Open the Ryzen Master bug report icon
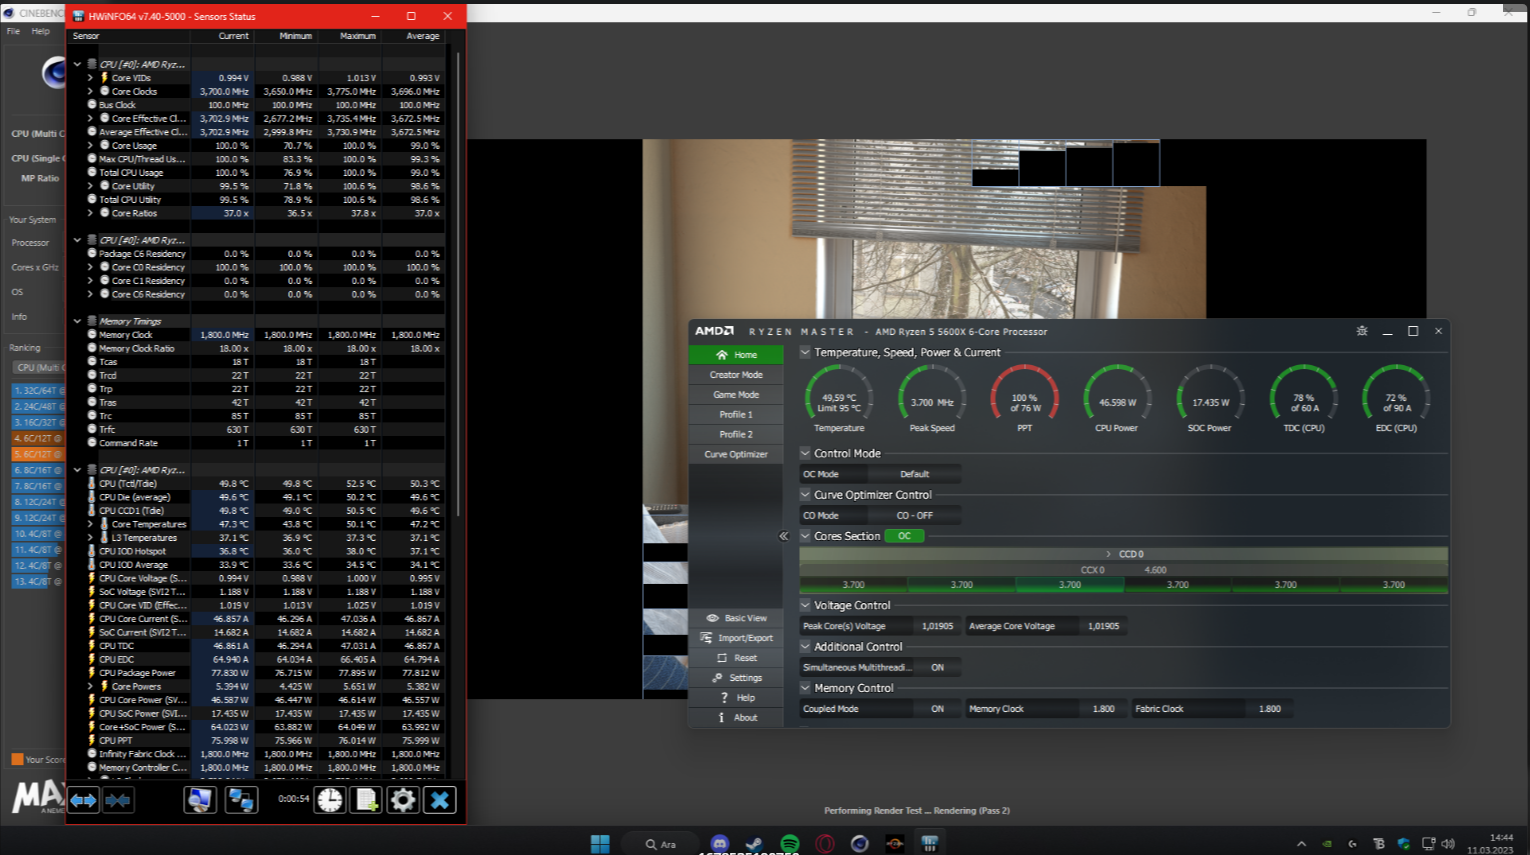The image size is (1530, 855). [x=1361, y=331]
